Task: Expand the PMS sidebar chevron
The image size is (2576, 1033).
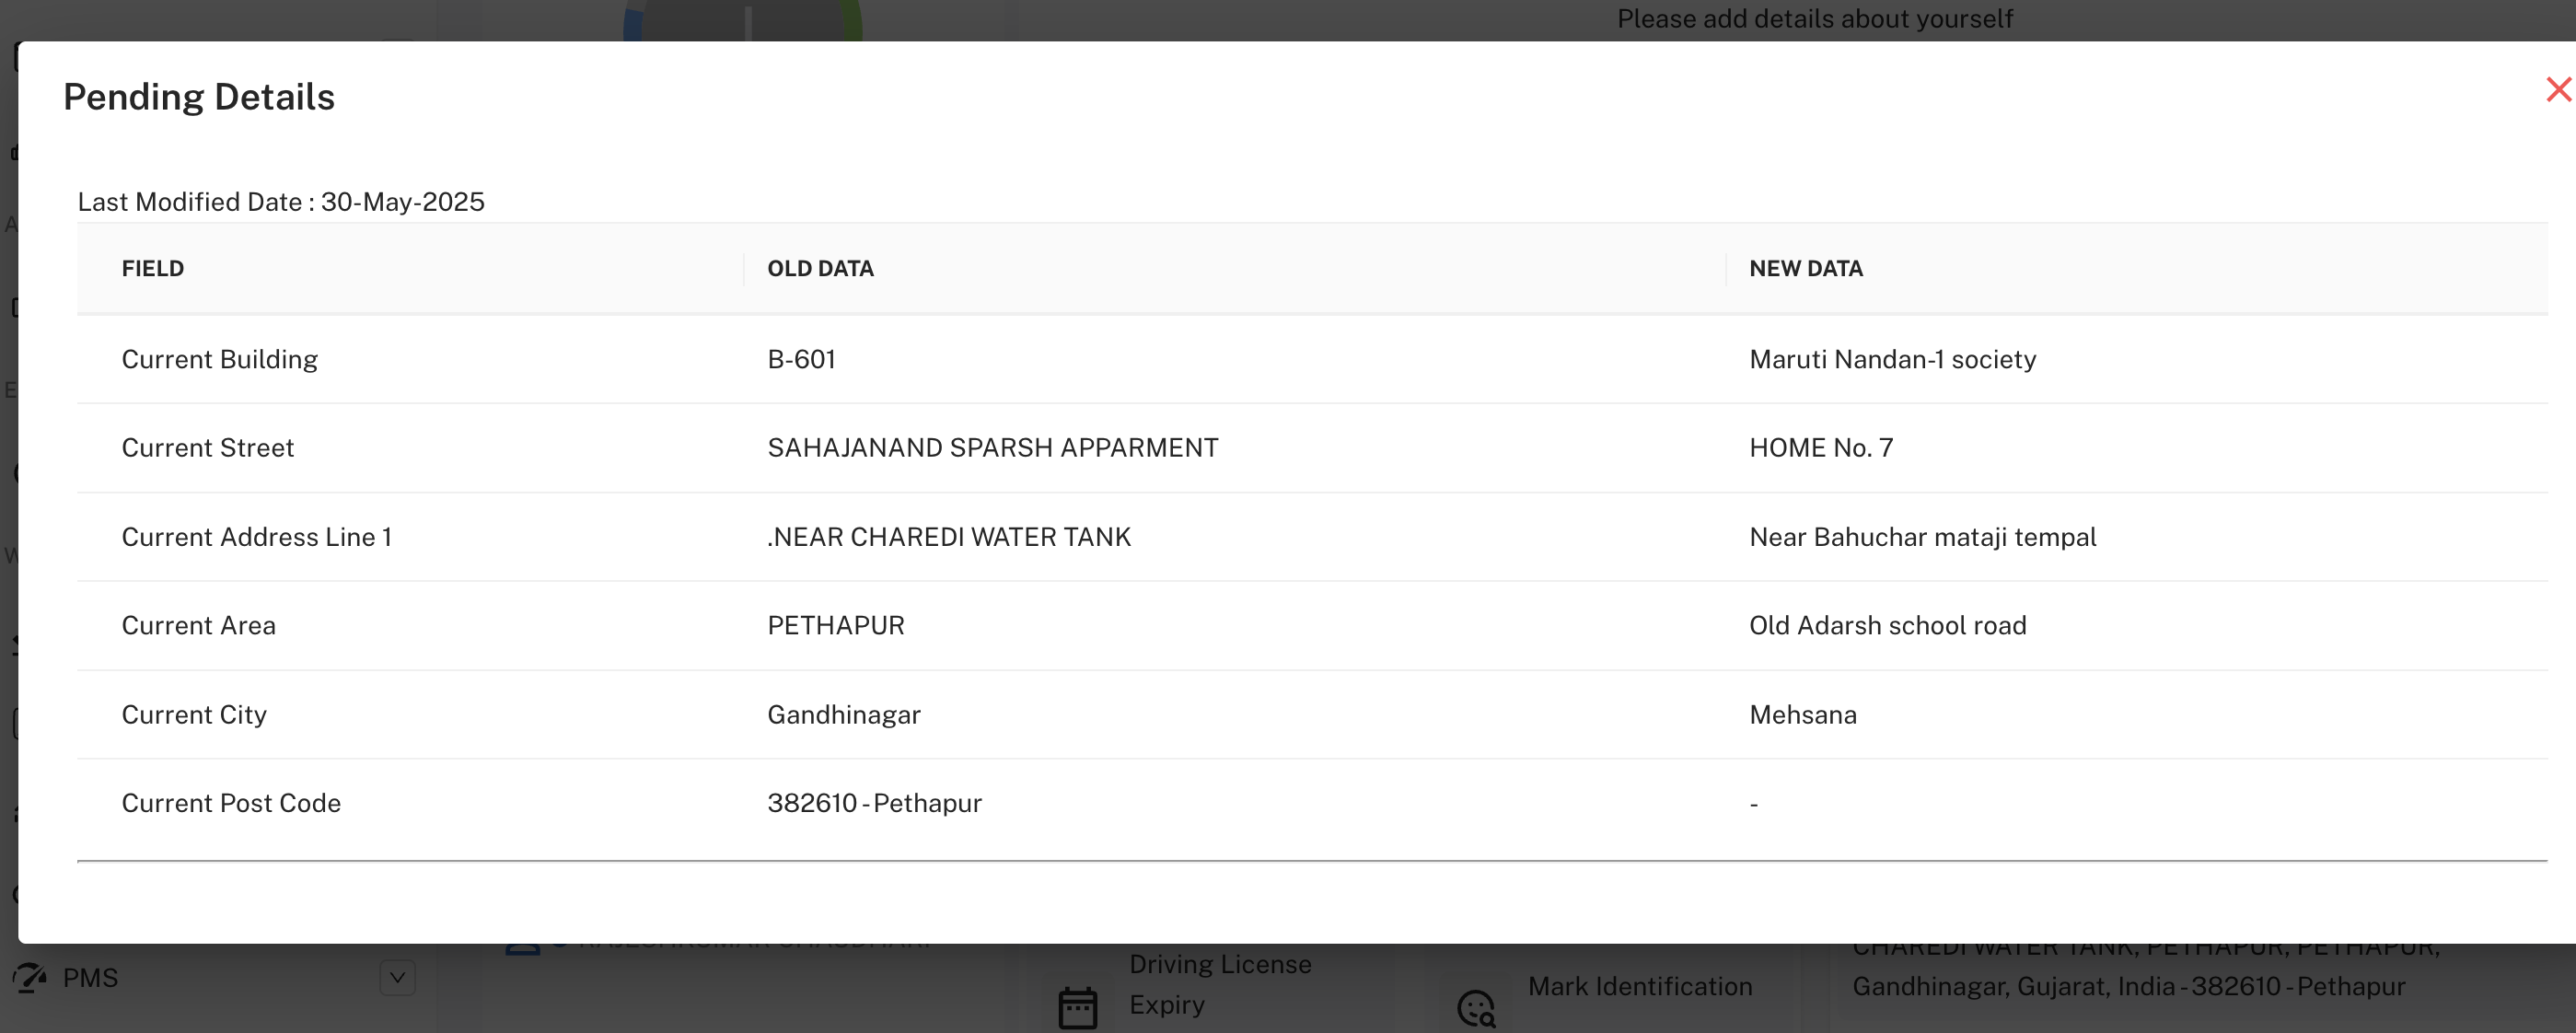Action: click(397, 977)
